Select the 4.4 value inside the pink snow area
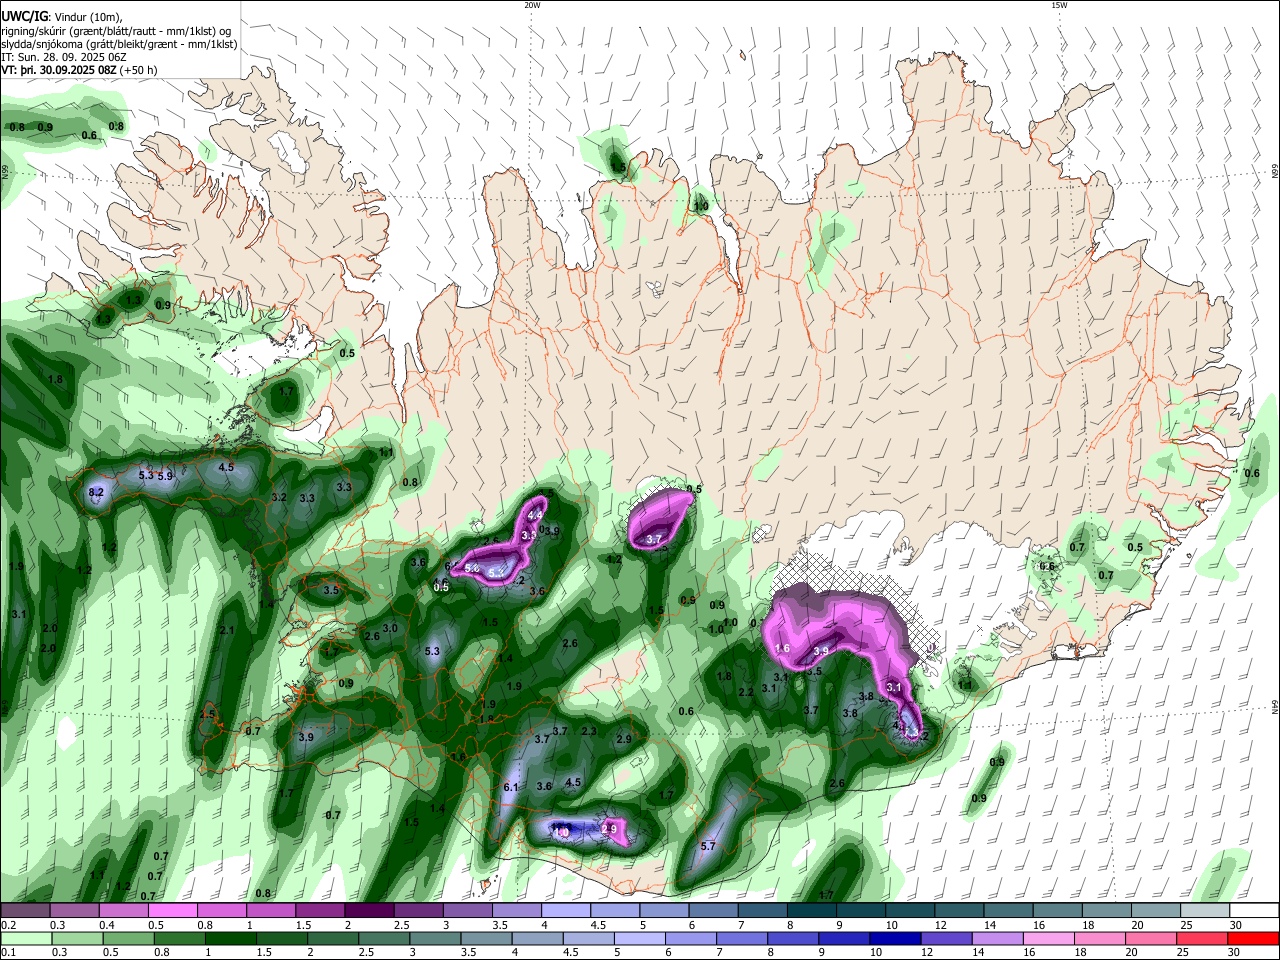 tap(535, 515)
